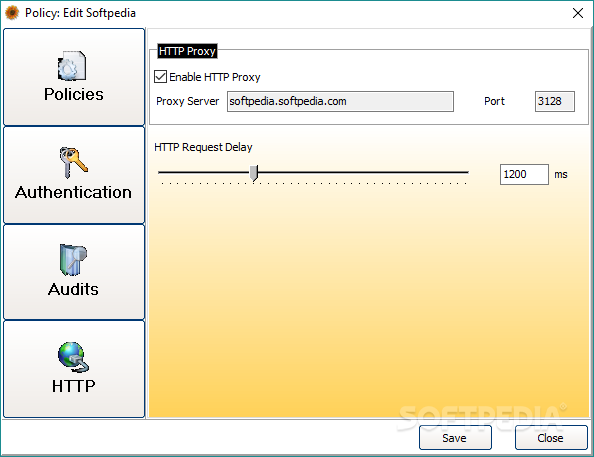Click the ms unit label
This screenshot has width=594, height=457.
tap(561, 174)
